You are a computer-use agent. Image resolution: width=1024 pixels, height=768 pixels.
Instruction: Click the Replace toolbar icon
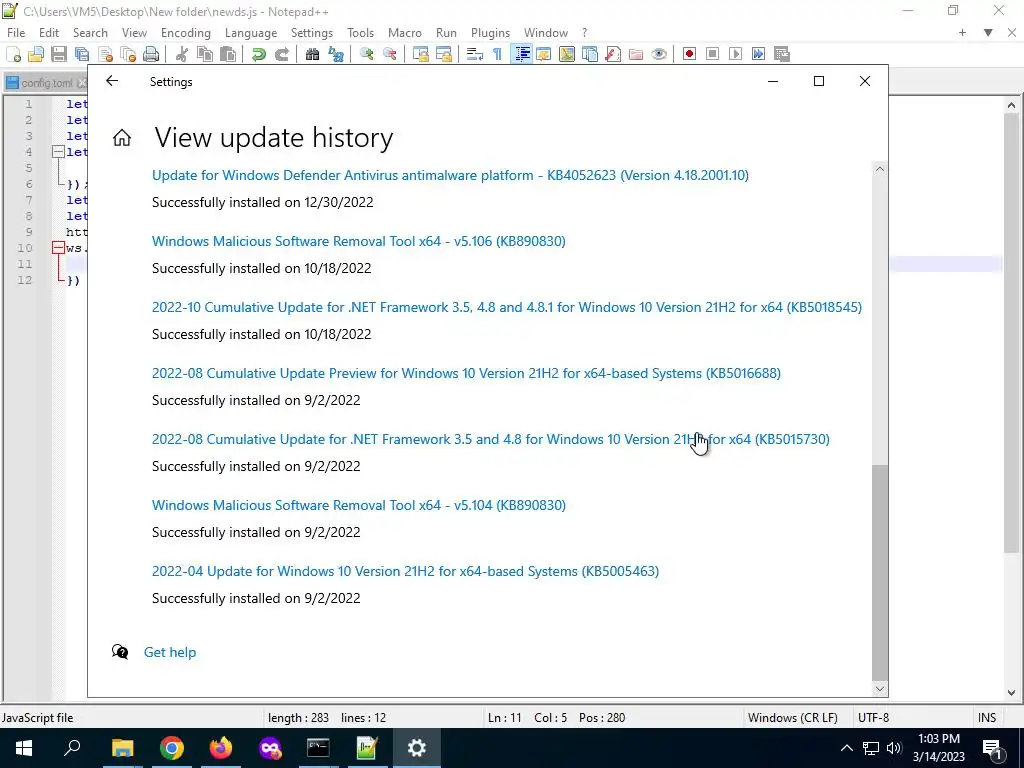(x=336, y=54)
